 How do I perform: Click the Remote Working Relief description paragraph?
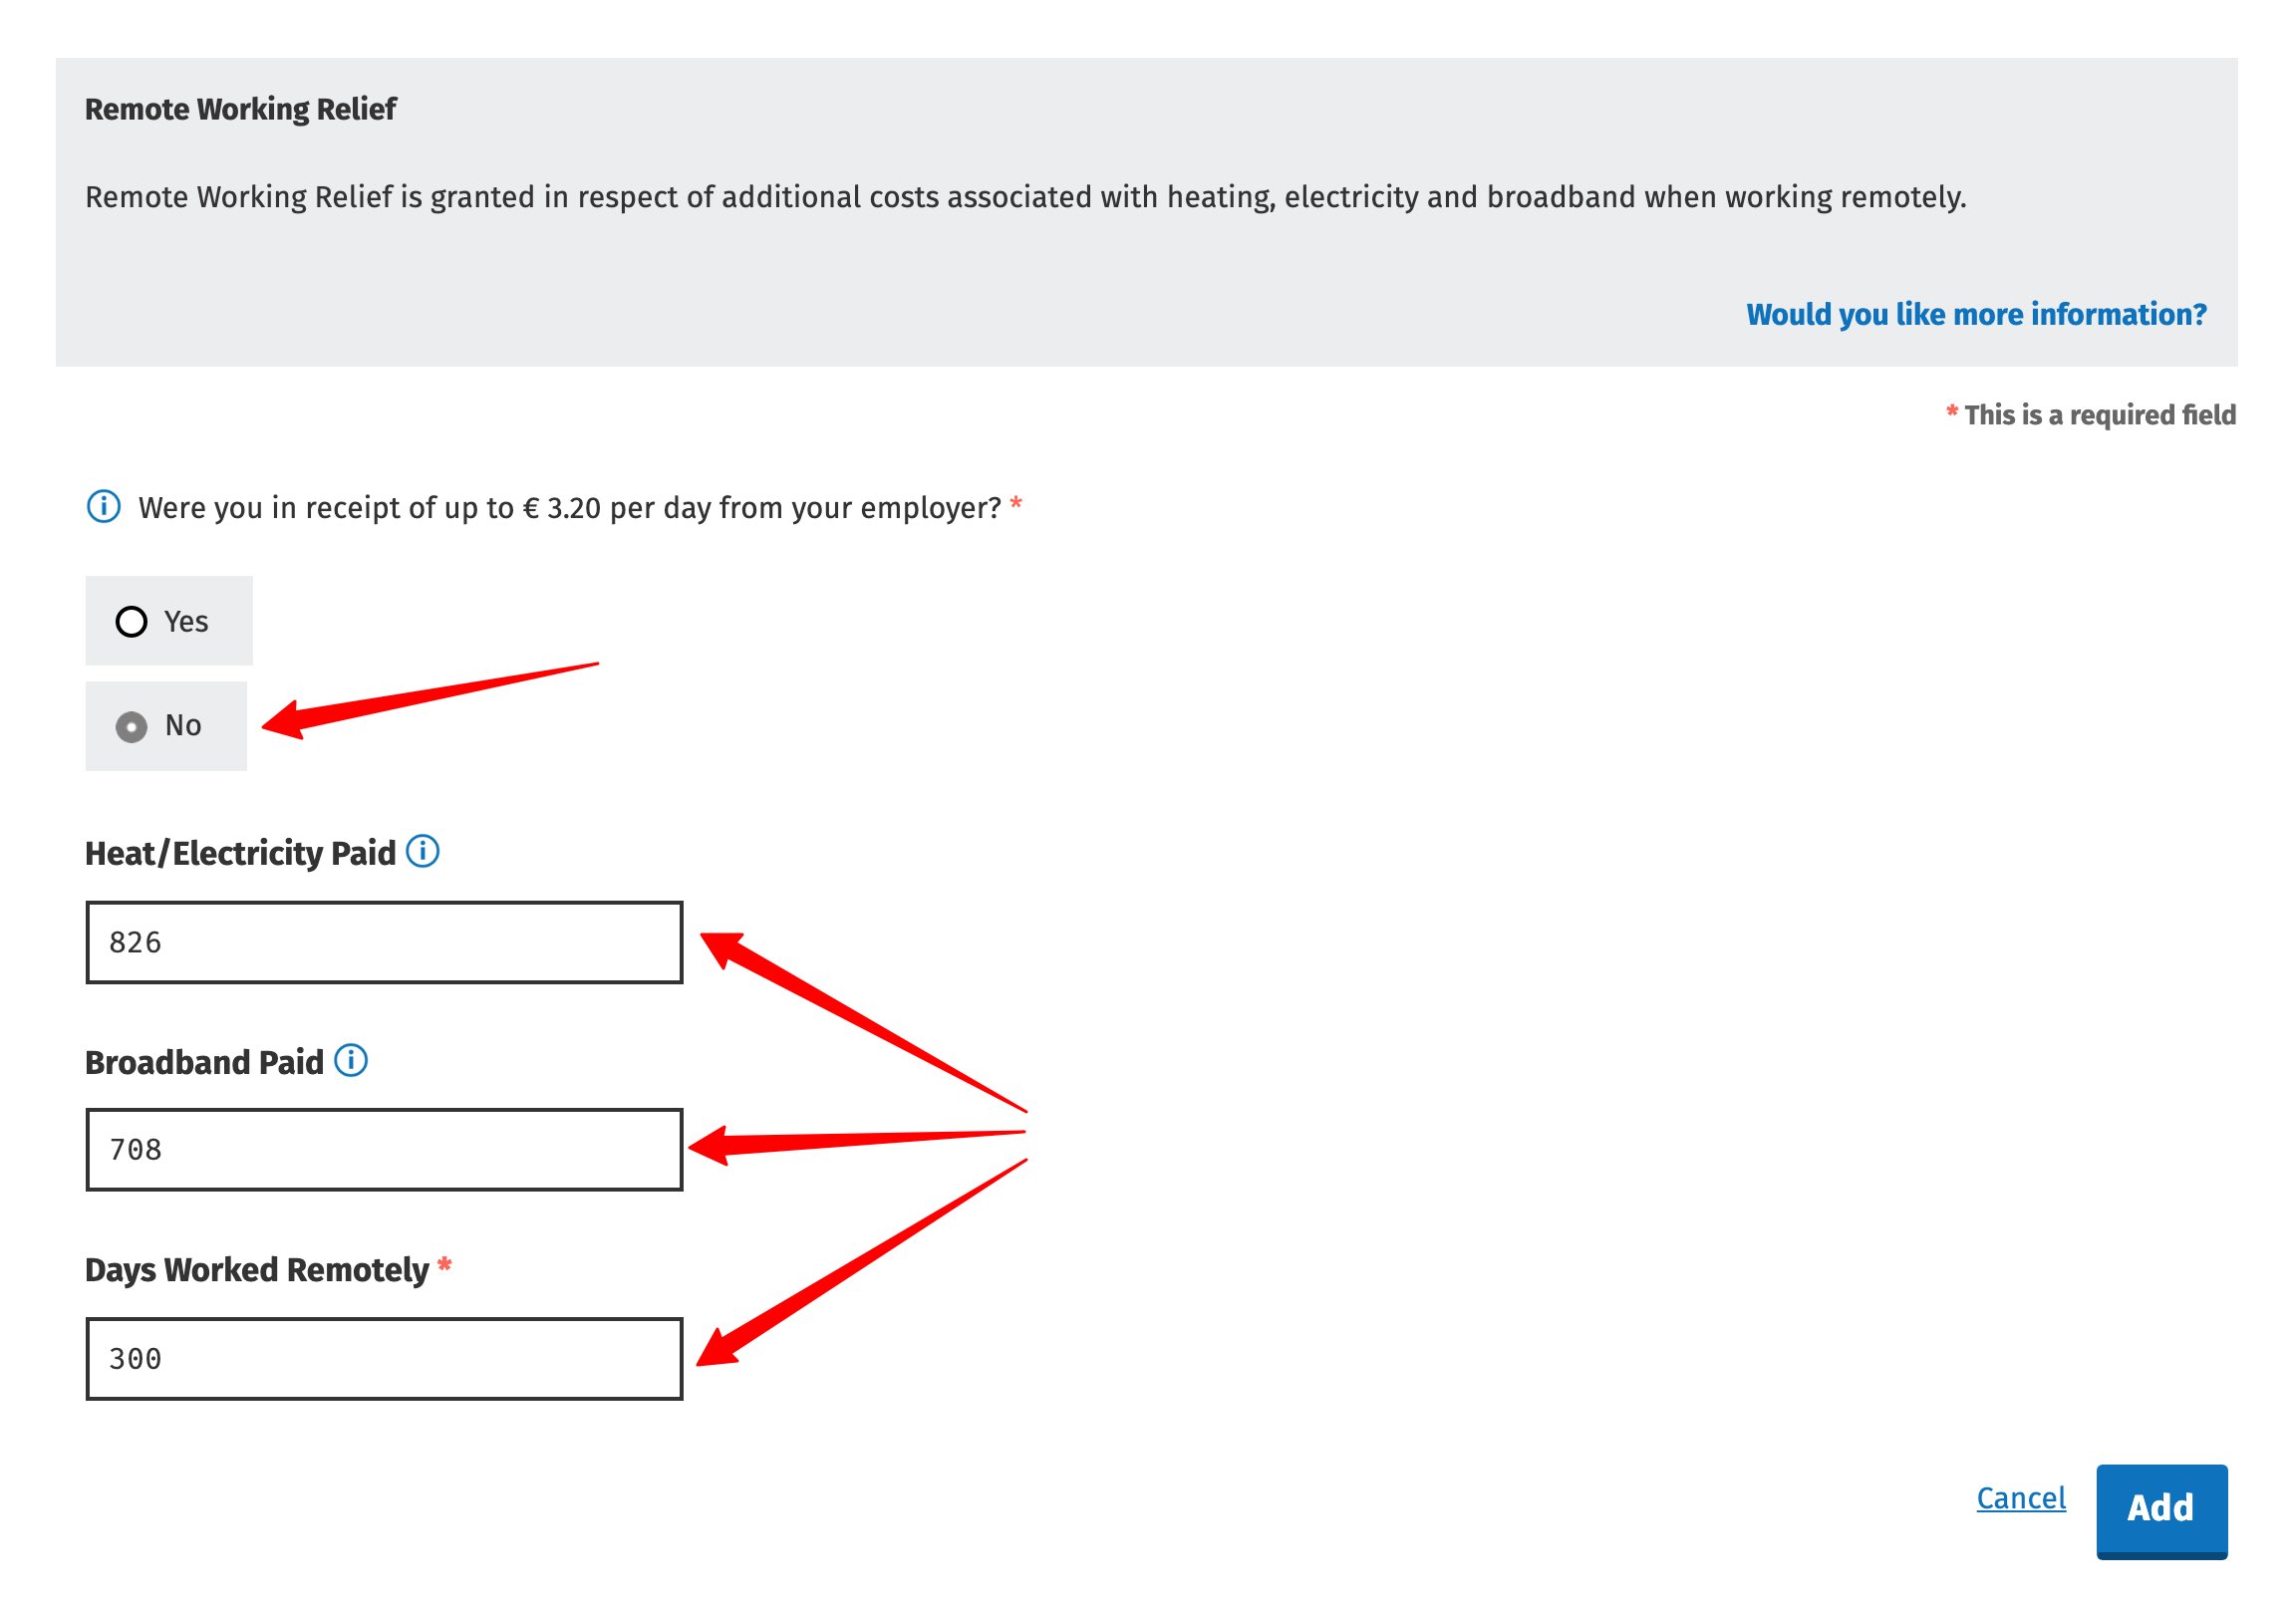pos(1025,197)
